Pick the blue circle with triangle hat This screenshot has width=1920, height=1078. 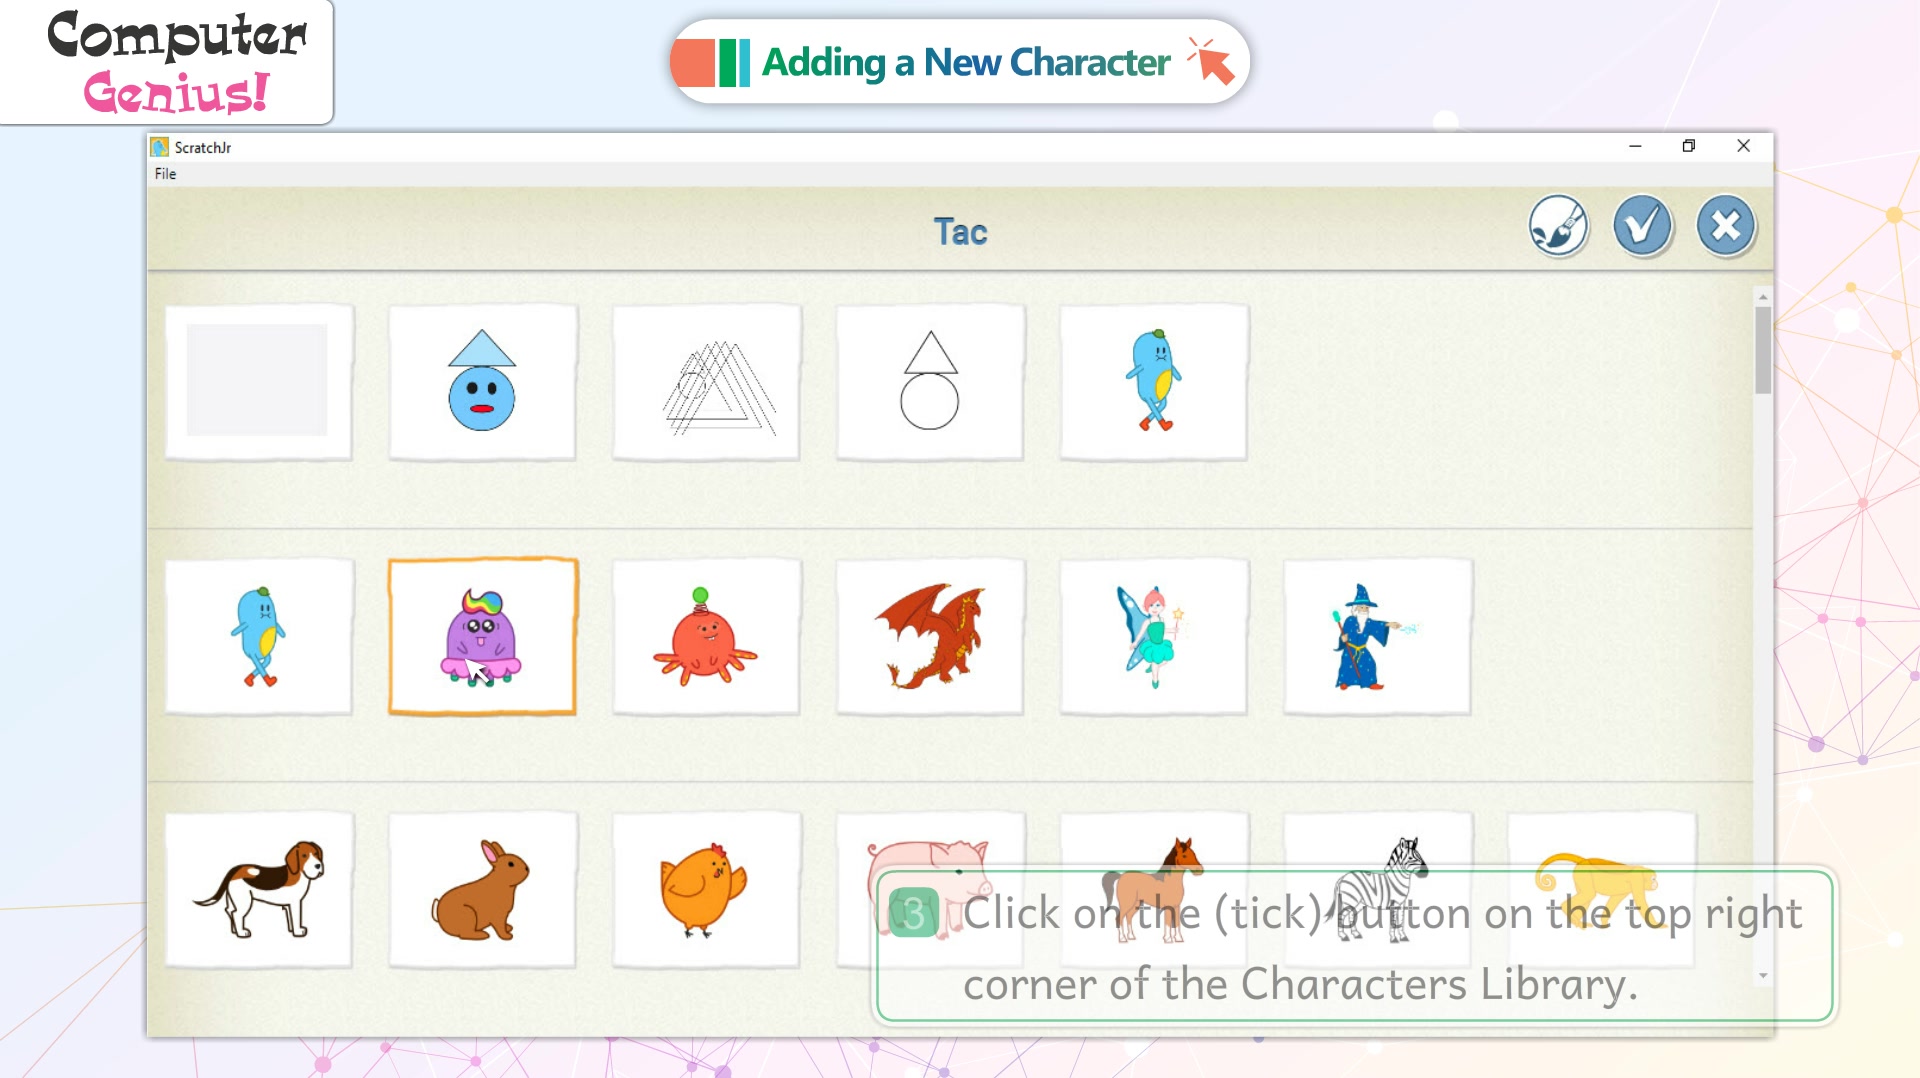pyautogui.click(x=482, y=382)
